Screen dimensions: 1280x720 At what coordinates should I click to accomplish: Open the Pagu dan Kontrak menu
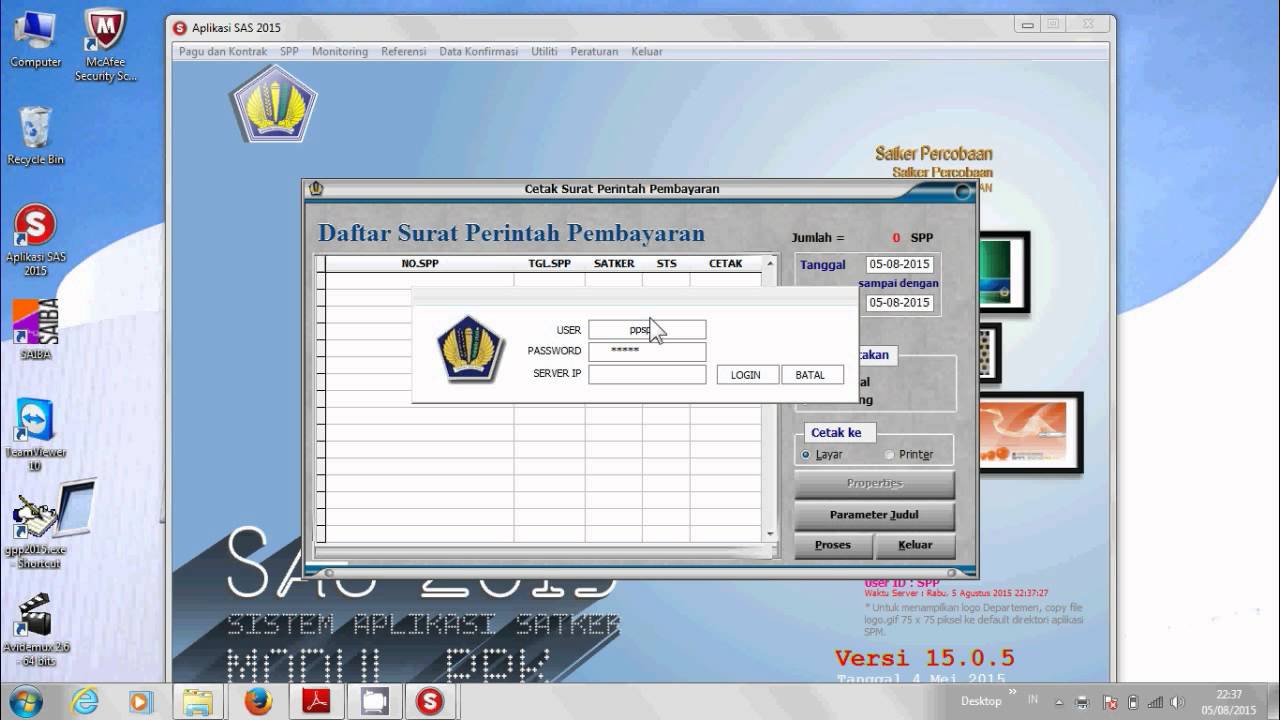point(223,51)
